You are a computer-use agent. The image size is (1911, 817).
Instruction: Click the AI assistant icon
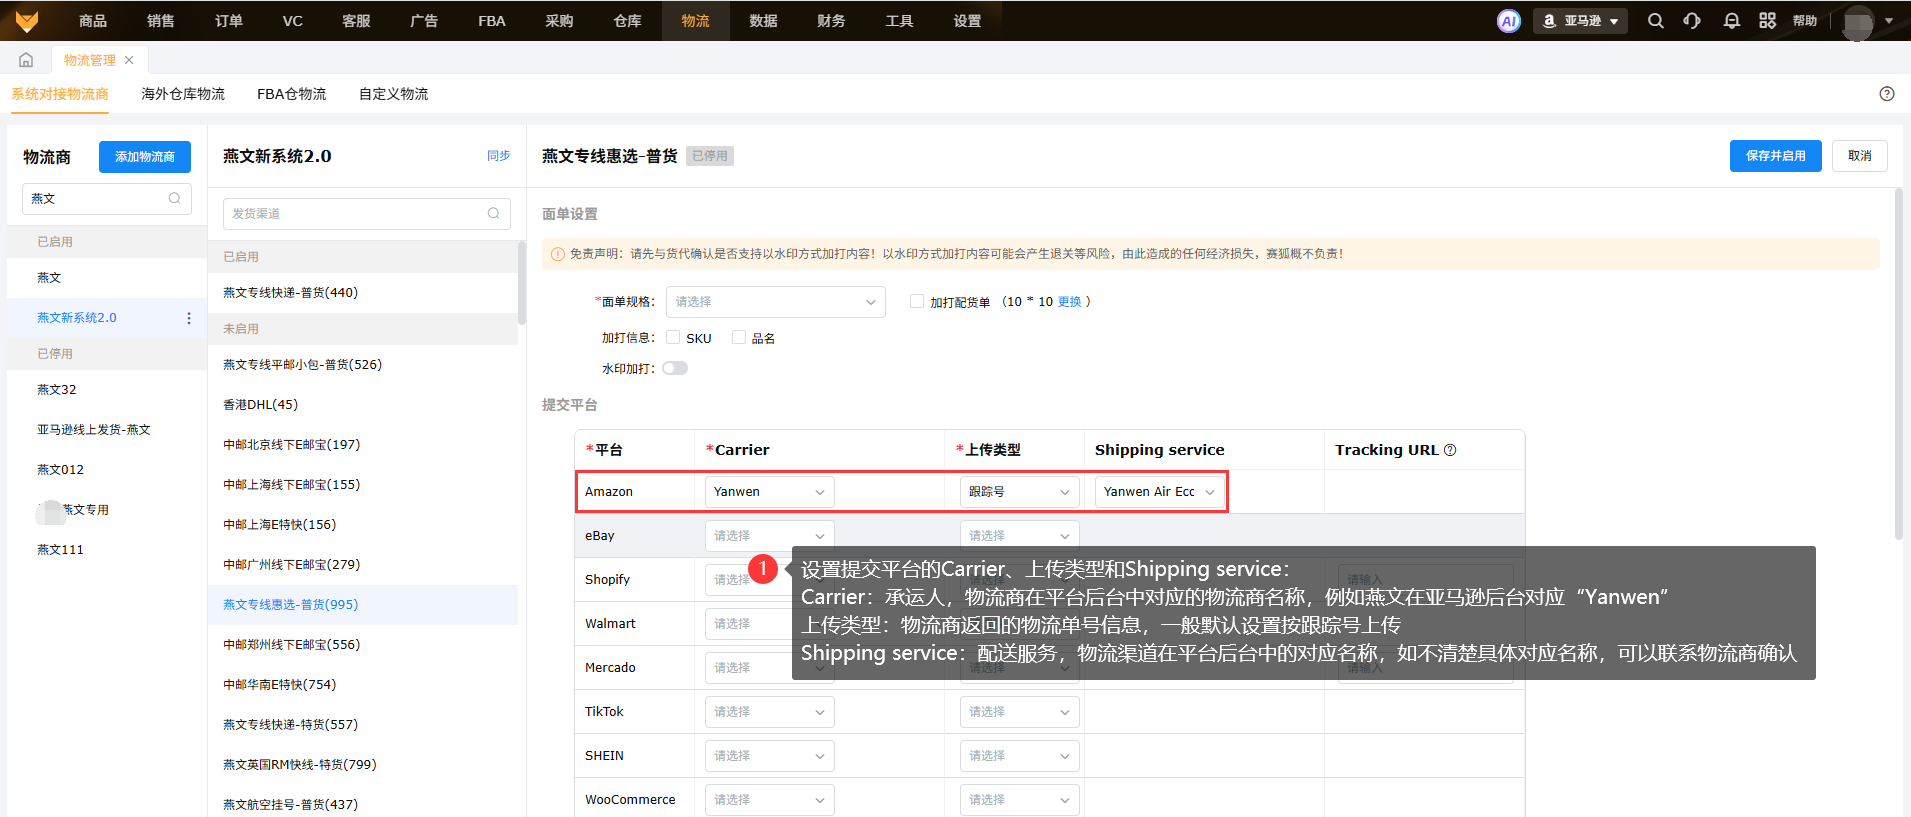[x=1508, y=21]
